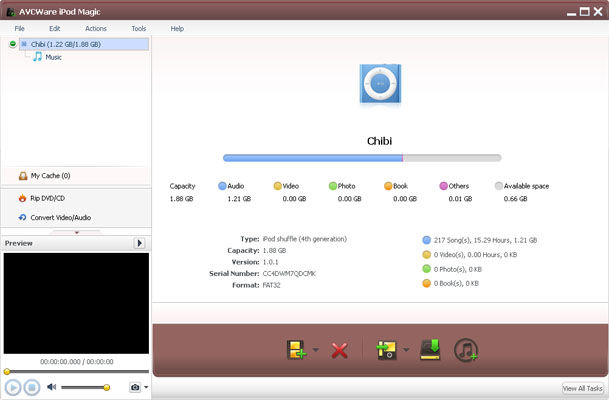
Task: Open the add files dropdown arrow
Action: [316, 350]
